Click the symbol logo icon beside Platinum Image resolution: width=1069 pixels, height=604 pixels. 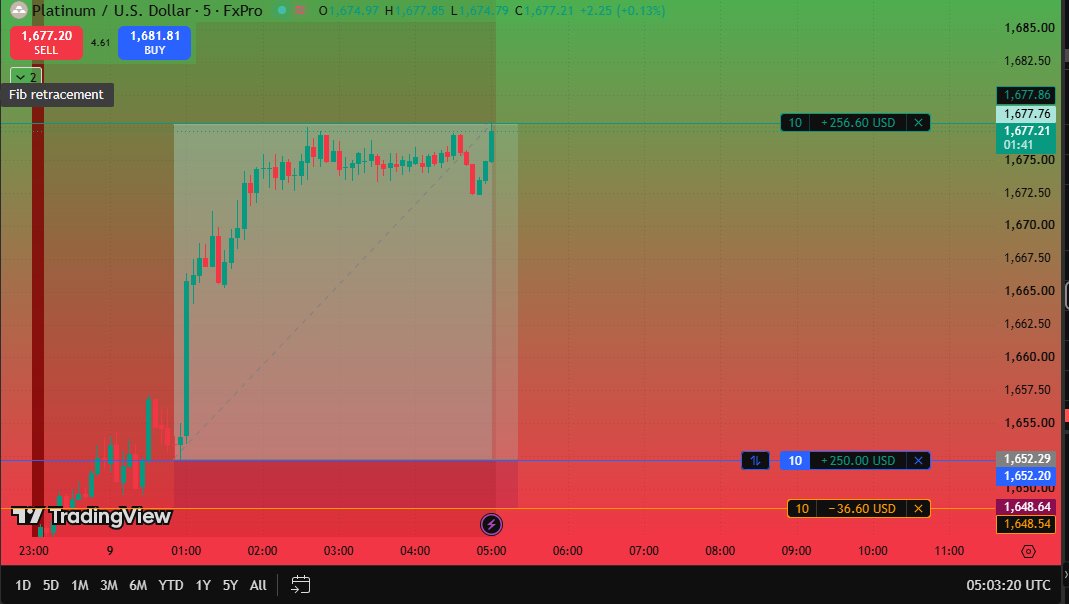click(x=18, y=10)
